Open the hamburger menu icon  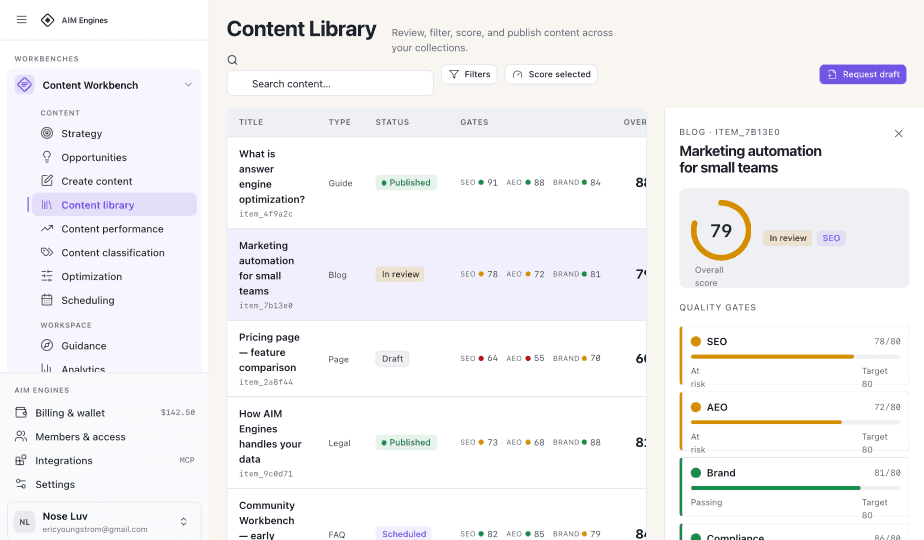(22, 19)
